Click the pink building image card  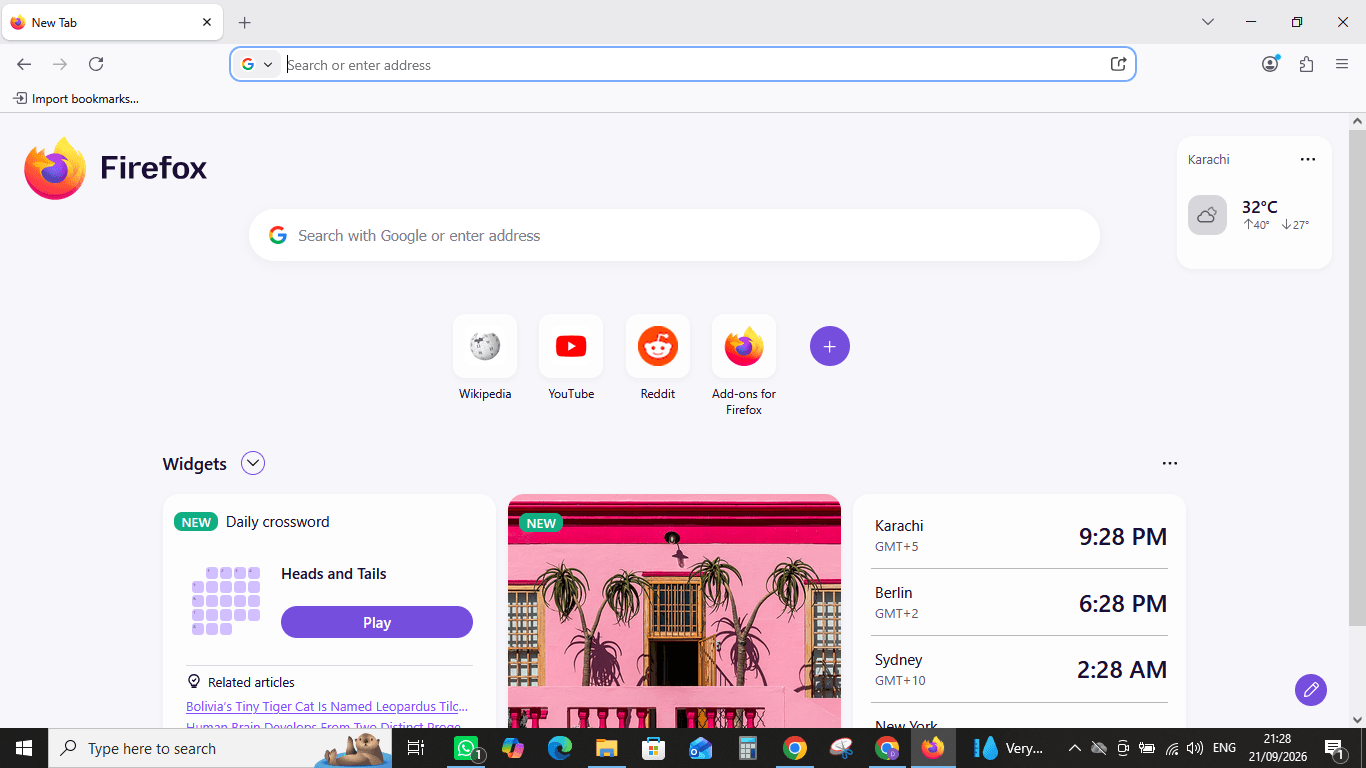click(674, 611)
